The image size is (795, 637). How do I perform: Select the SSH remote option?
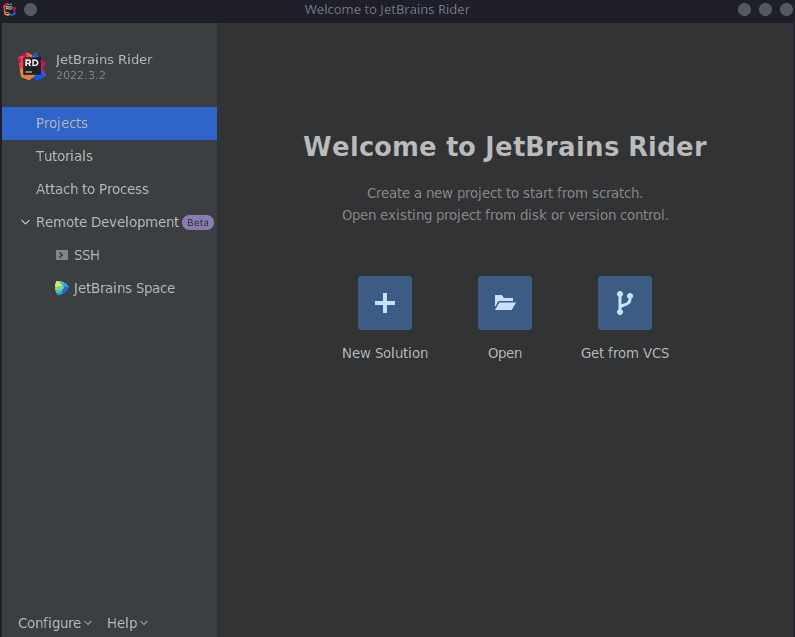point(110,255)
